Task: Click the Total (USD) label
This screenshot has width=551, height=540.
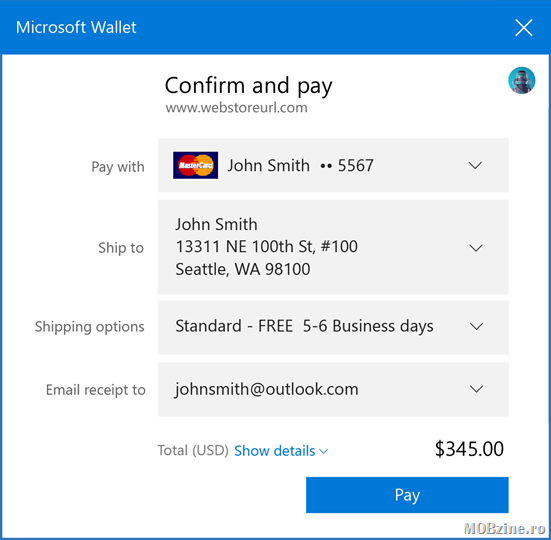Action: point(193,450)
